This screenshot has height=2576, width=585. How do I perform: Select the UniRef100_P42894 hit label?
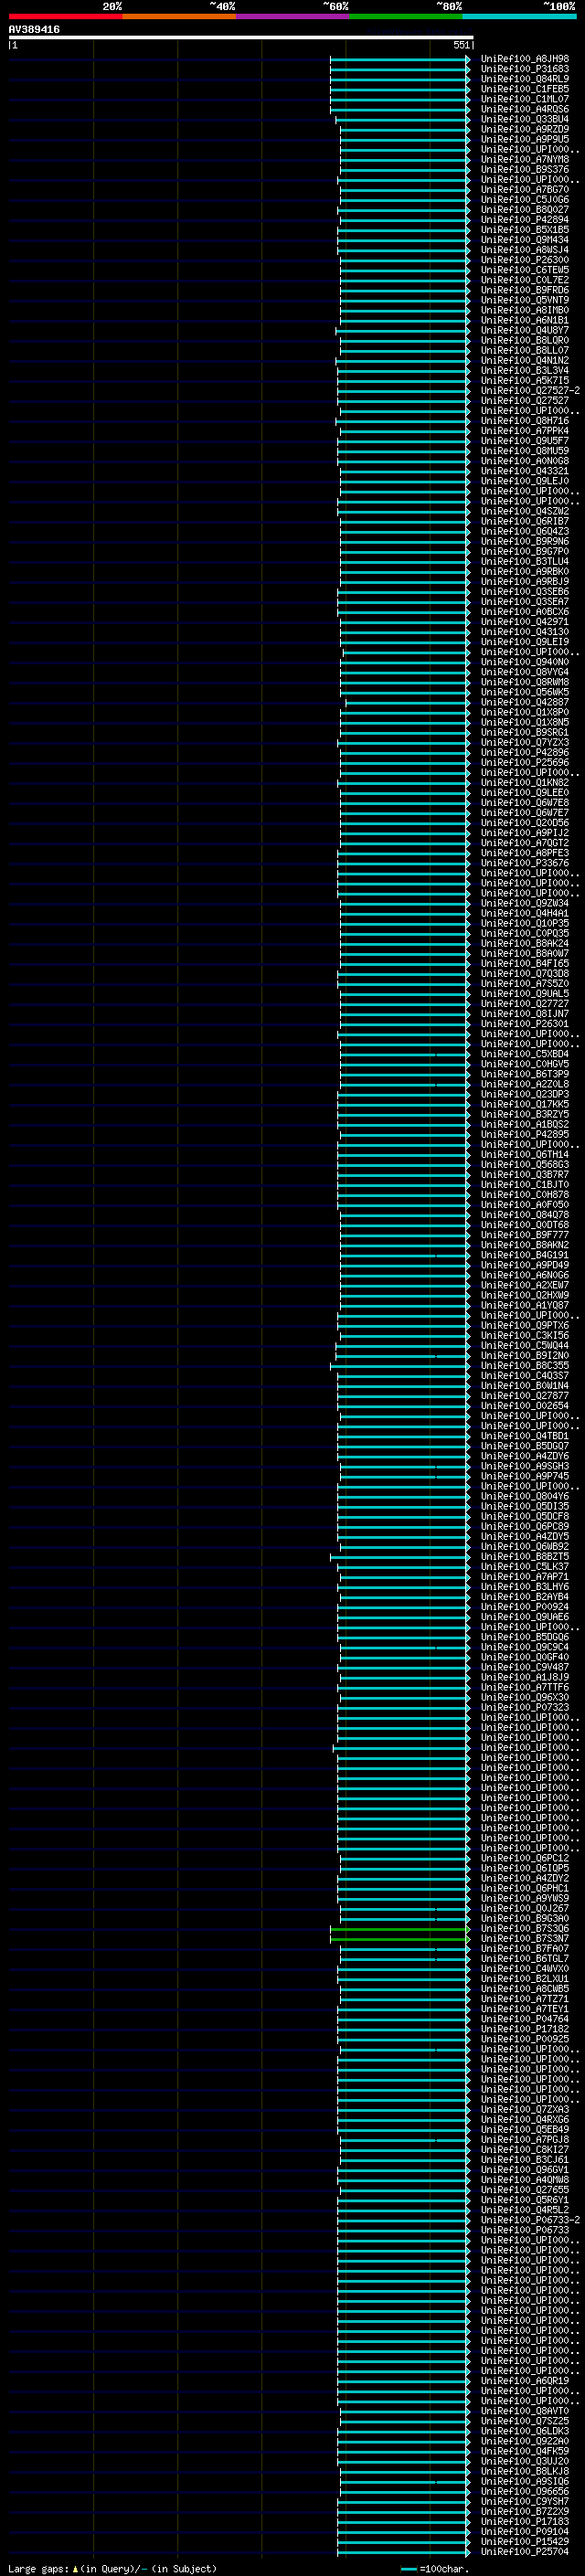pos(524,220)
